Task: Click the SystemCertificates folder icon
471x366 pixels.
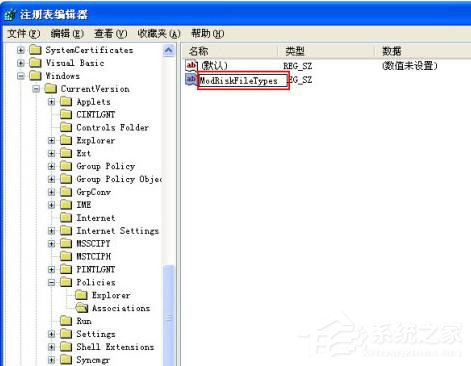Action: (35, 50)
